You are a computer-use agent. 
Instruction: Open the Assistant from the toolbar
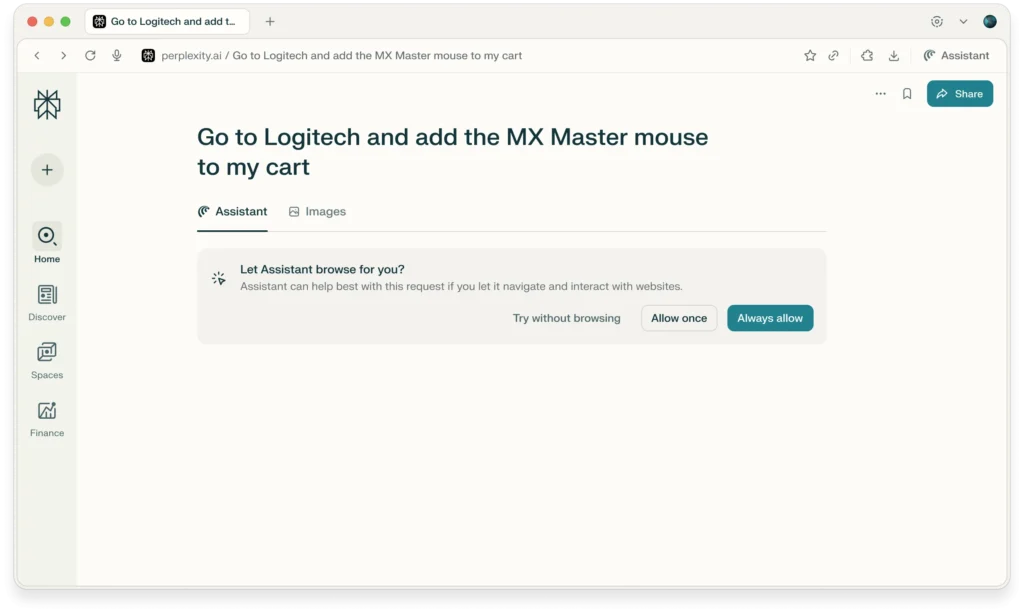[x=957, y=55]
